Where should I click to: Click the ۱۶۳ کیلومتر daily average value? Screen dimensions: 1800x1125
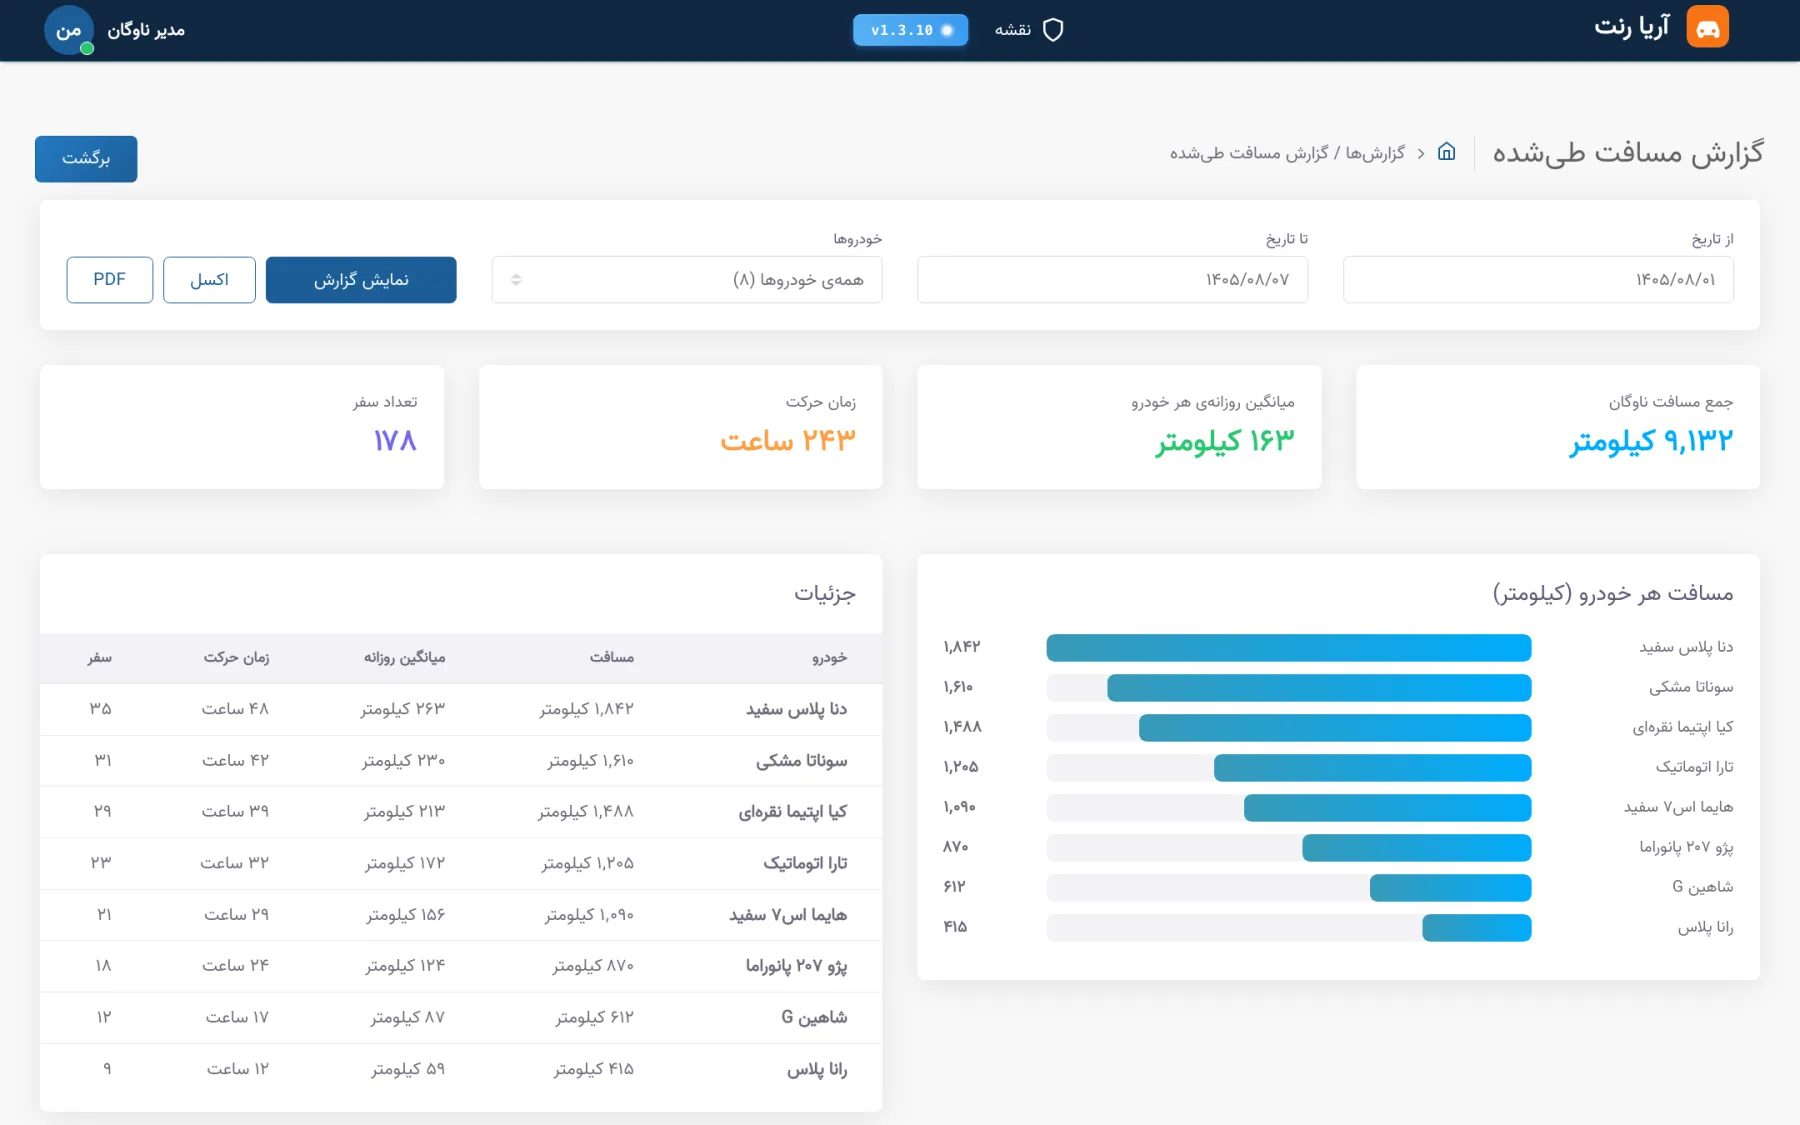(1224, 442)
